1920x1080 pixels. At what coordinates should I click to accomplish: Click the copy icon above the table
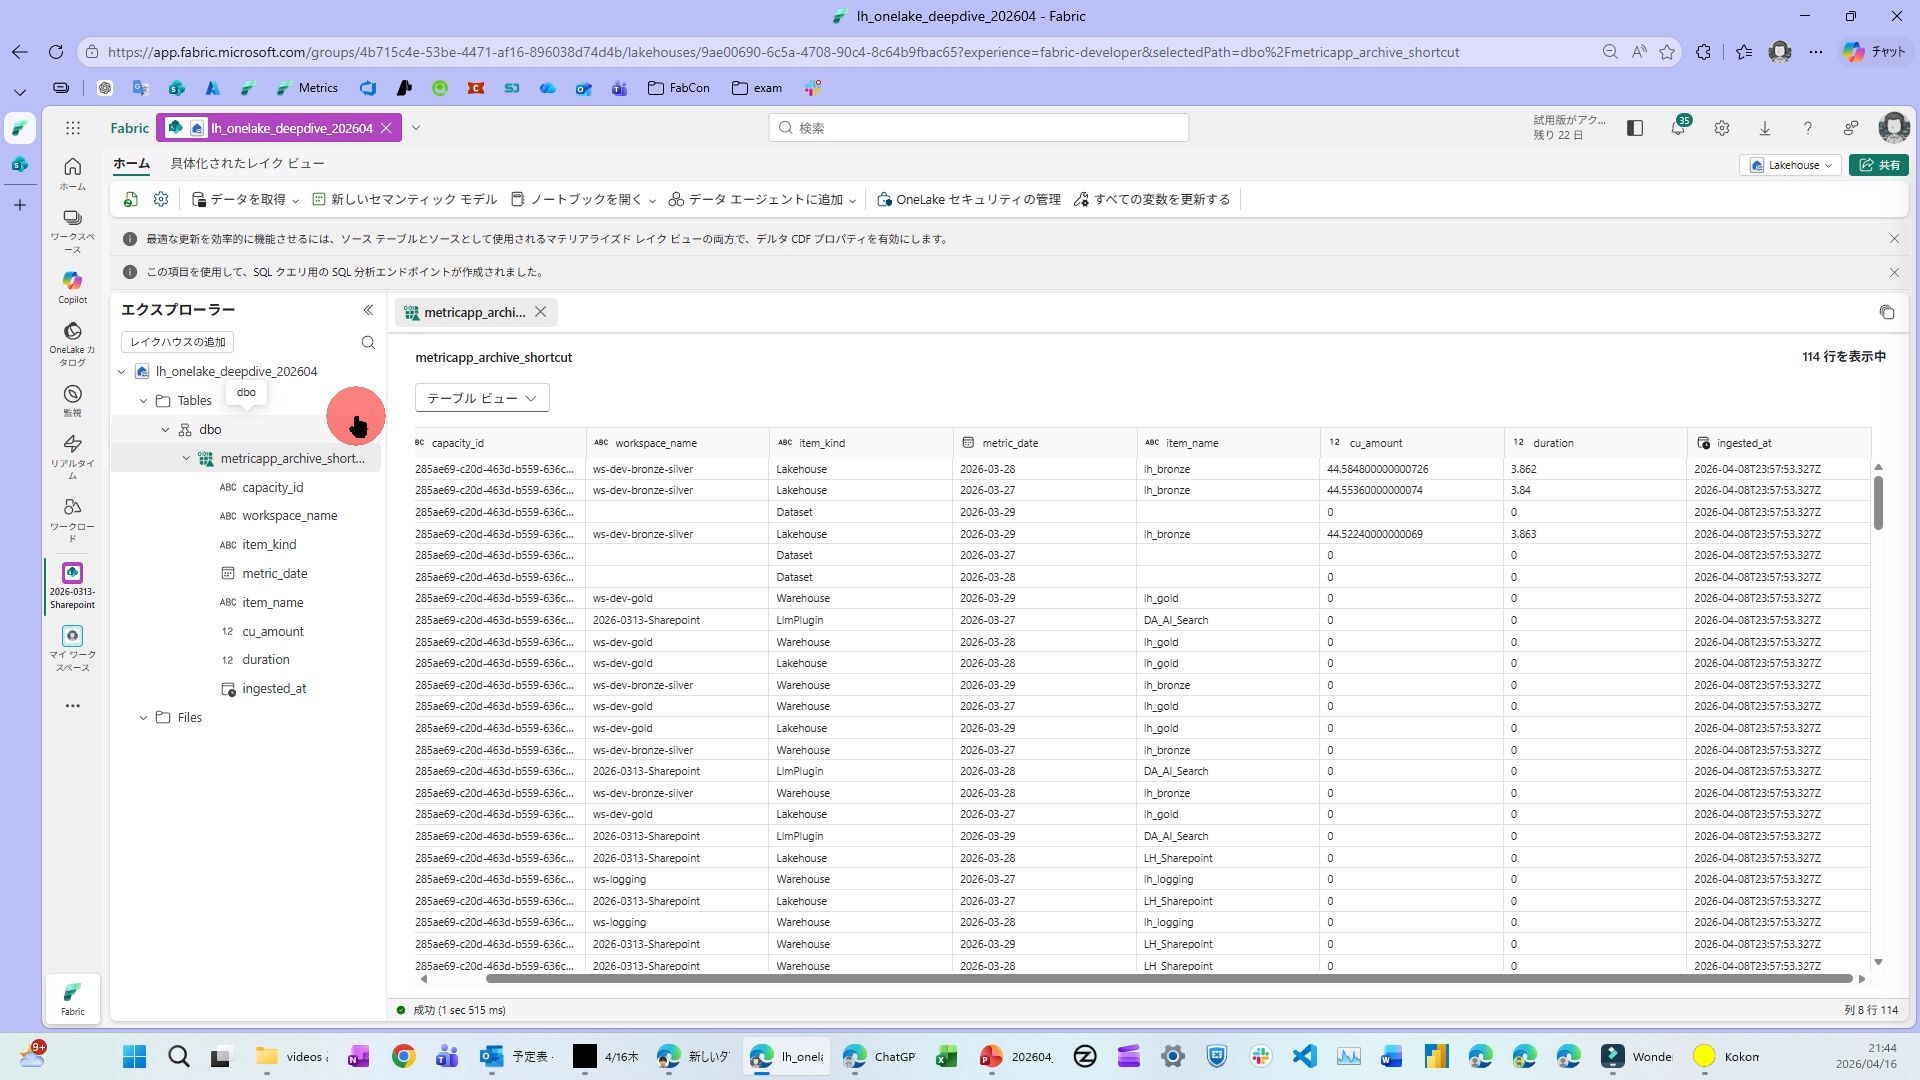(x=1886, y=313)
